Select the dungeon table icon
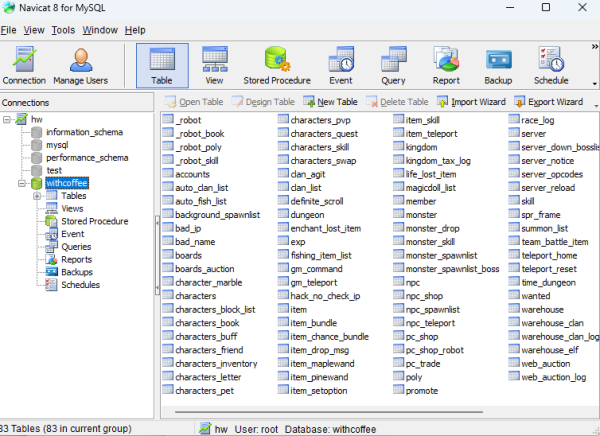Image resolution: width=600 pixels, height=436 pixels. (x=283, y=214)
